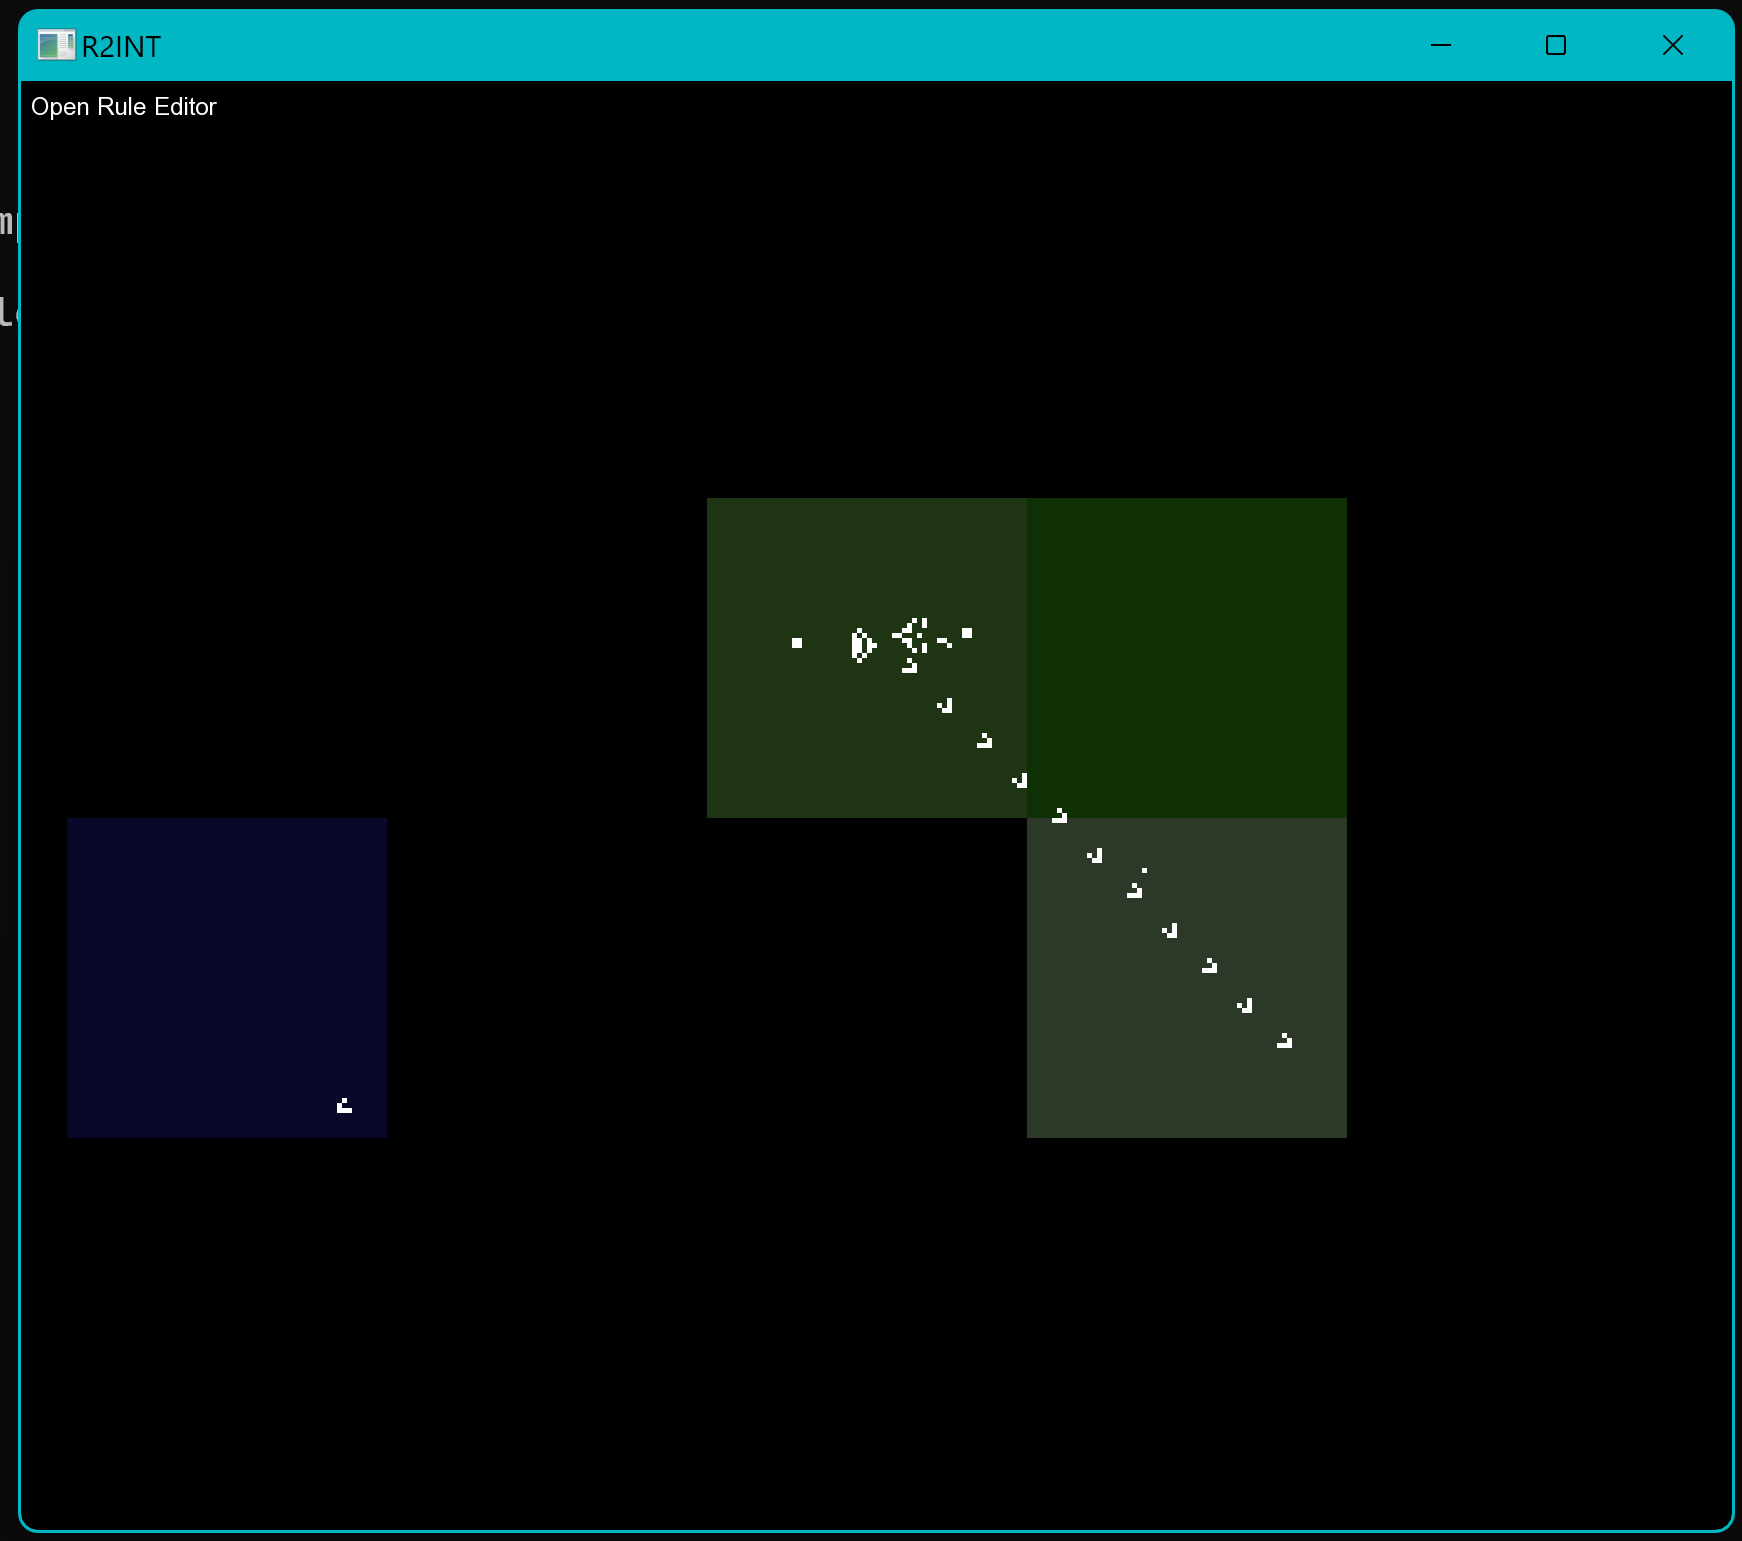Click the gray-green lower grid tile
Viewport: 1742px width, 1541px height.
1187,977
